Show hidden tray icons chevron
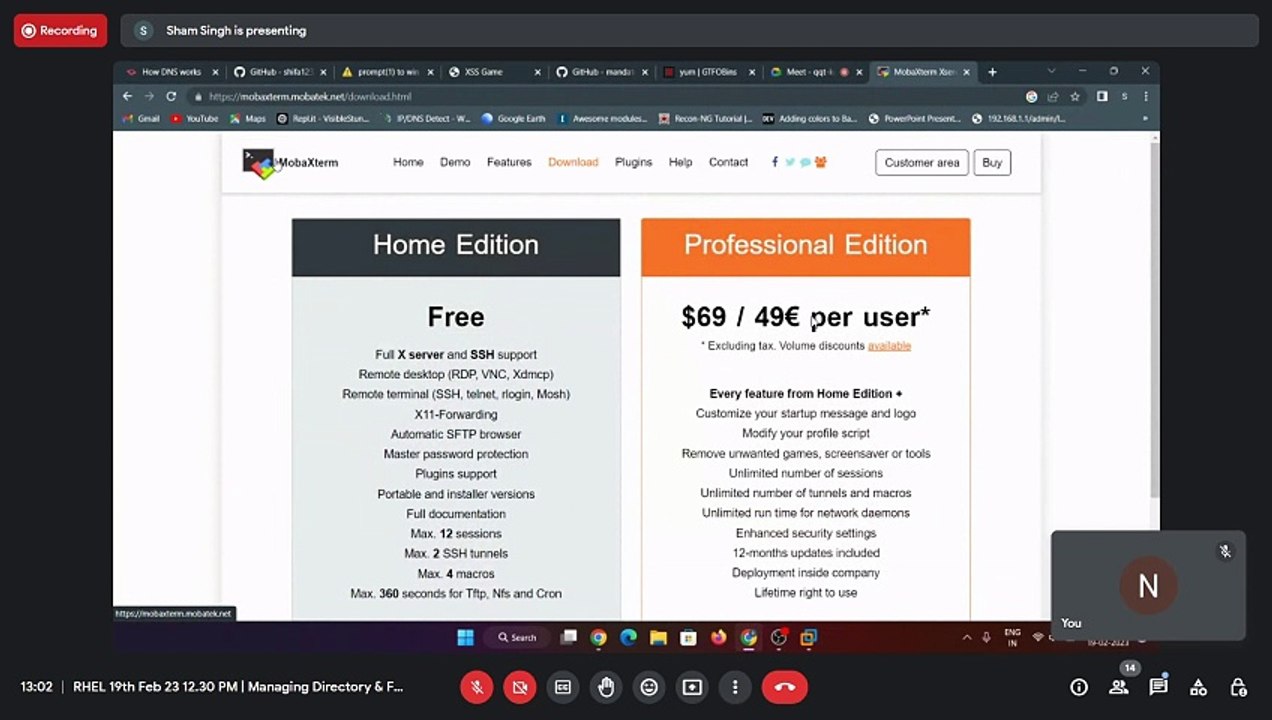This screenshot has height=720, width=1272. pyautogui.click(x=967, y=637)
